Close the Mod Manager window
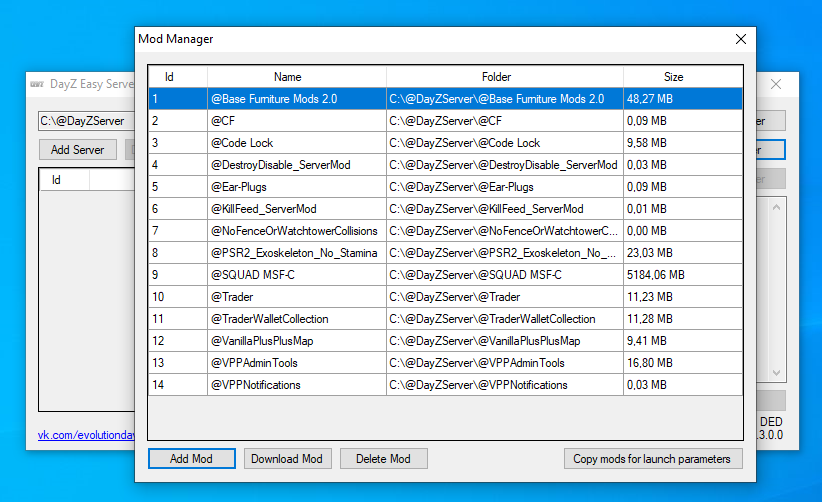This screenshot has height=502, width=822. (x=740, y=39)
